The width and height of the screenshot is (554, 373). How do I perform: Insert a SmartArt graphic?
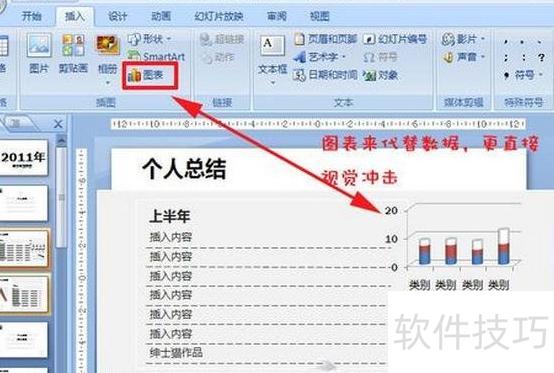click(156, 56)
